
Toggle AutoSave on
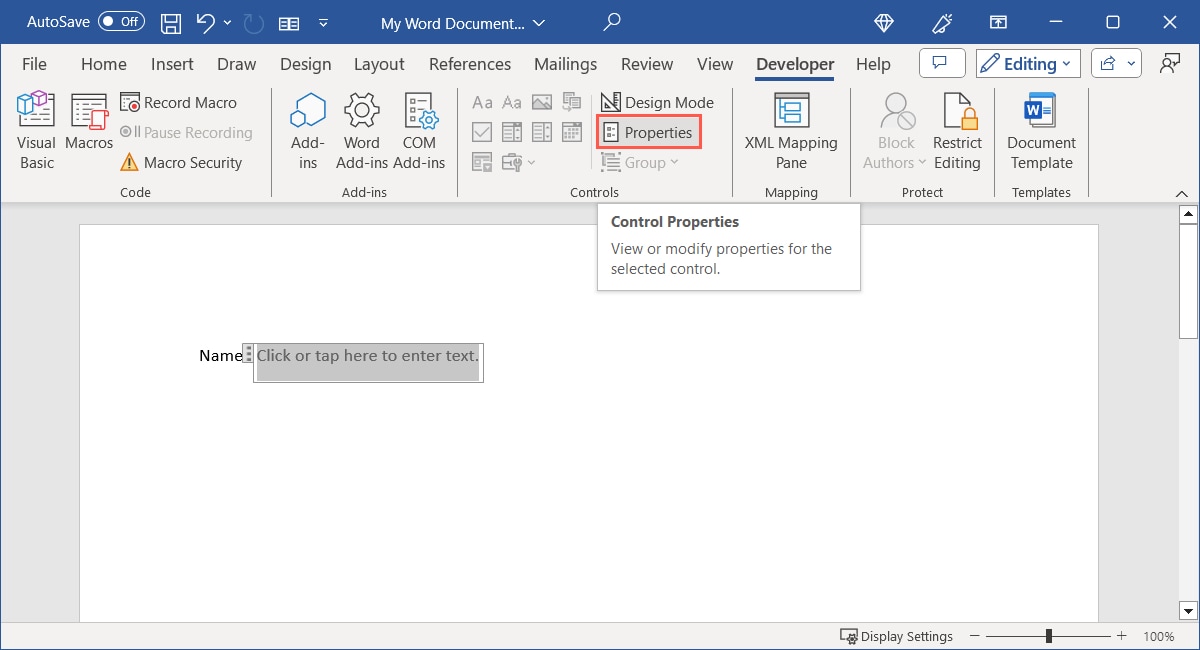tap(119, 21)
